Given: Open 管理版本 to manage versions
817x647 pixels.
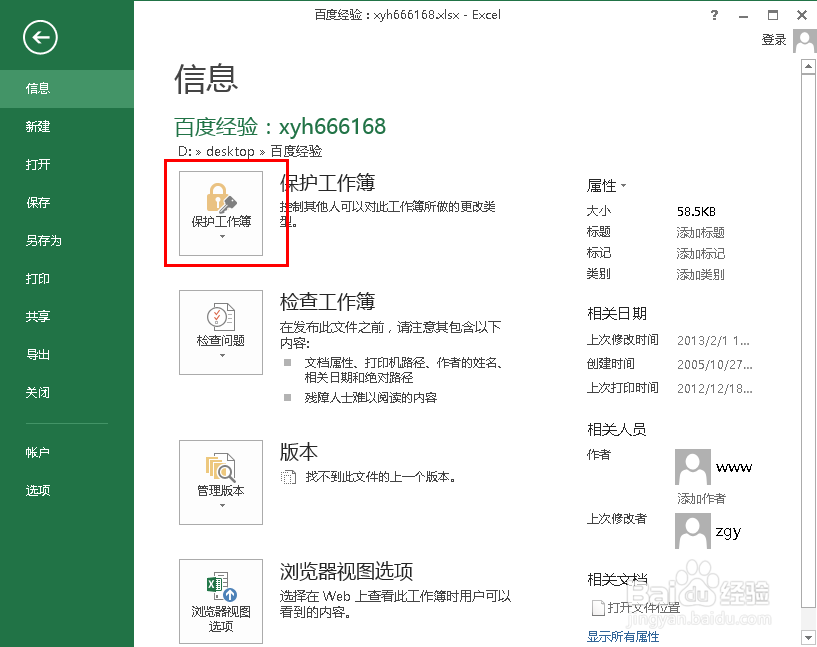Looking at the screenshot, I should (221, 475).
